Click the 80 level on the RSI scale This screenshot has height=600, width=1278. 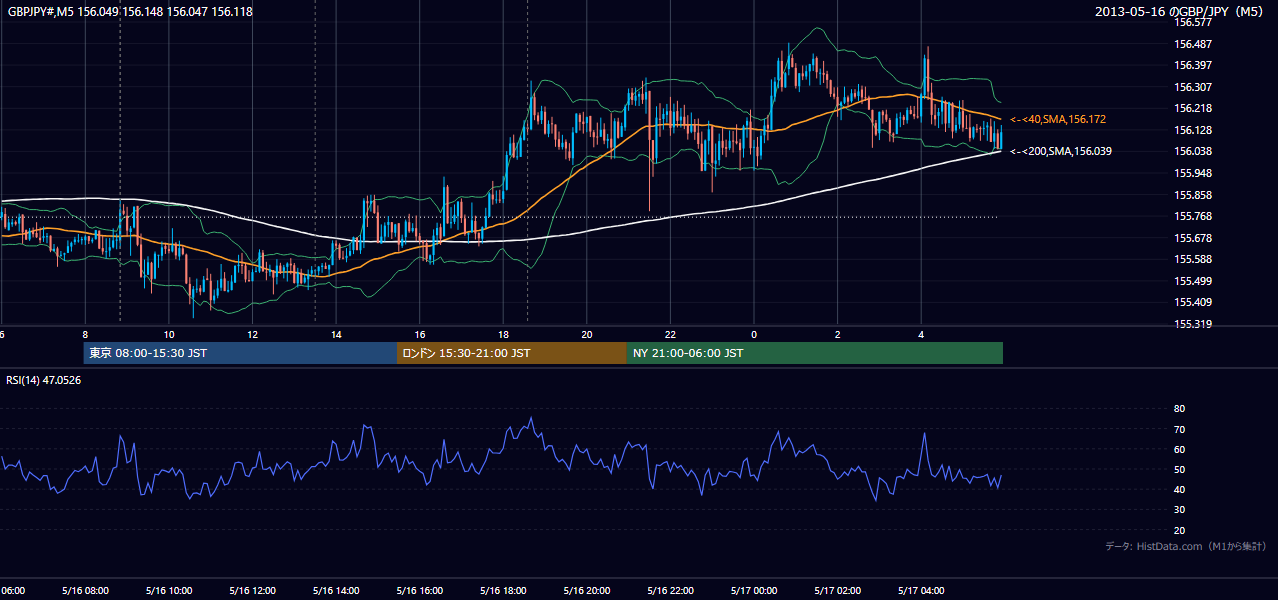(x=1179, y=409)
